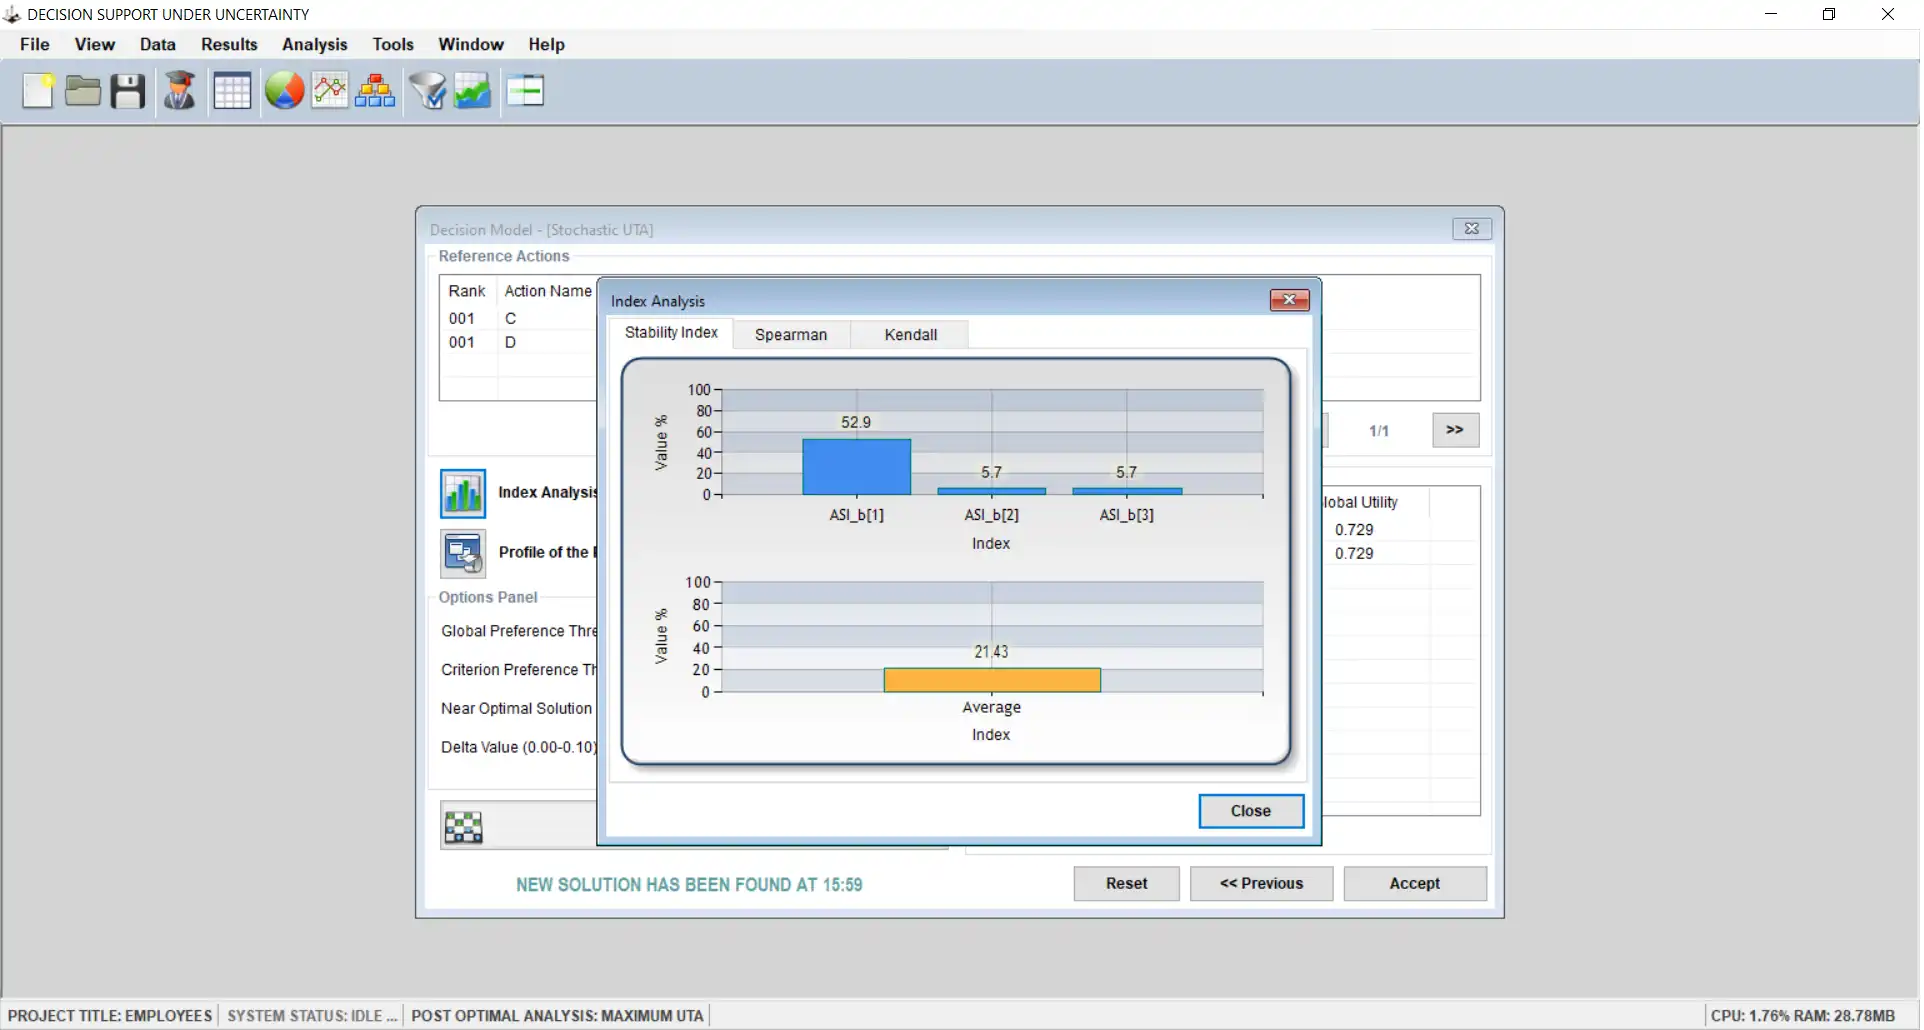This screenshot has height=1030, width=1924.
Task: Switch to the Spearman tab
Action: pyautogui.click(x=791, y=335)
